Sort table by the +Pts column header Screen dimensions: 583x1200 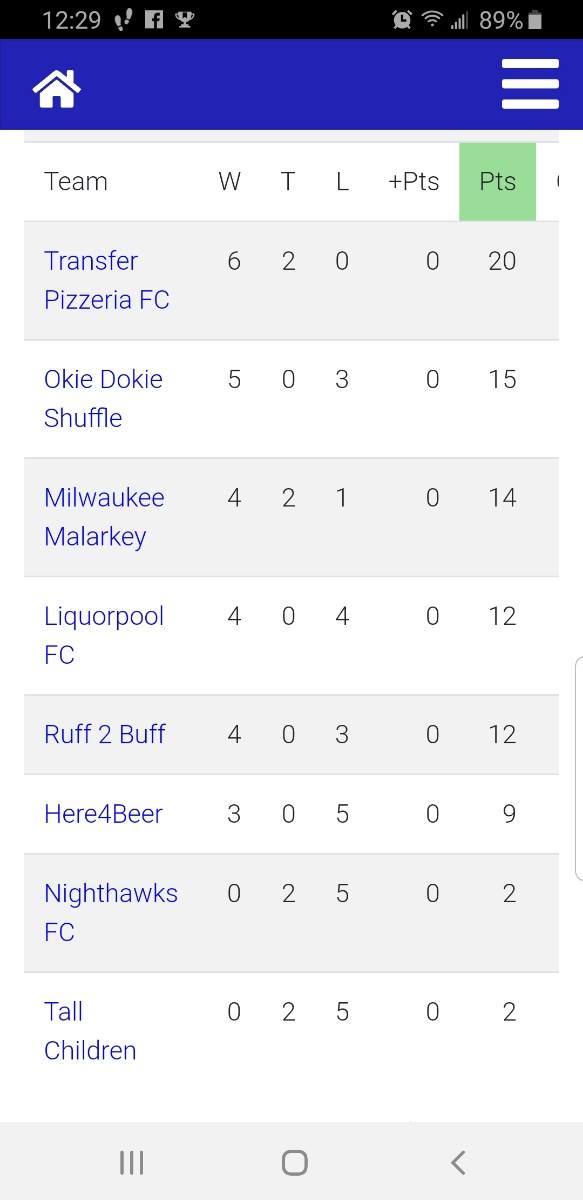point(414,182)
